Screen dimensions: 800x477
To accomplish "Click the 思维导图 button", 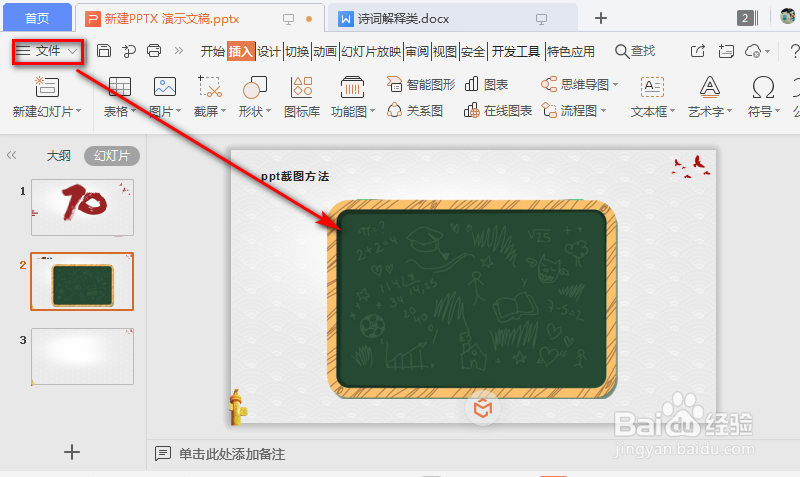I will [x=575, y=84].
